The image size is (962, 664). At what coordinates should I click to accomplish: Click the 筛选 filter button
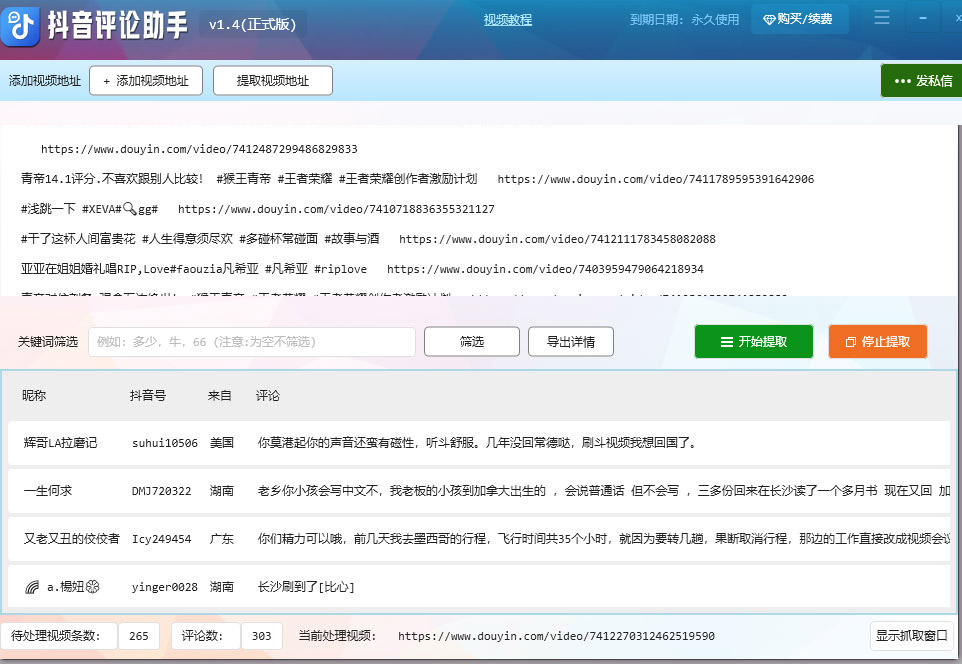coord(472,342)
